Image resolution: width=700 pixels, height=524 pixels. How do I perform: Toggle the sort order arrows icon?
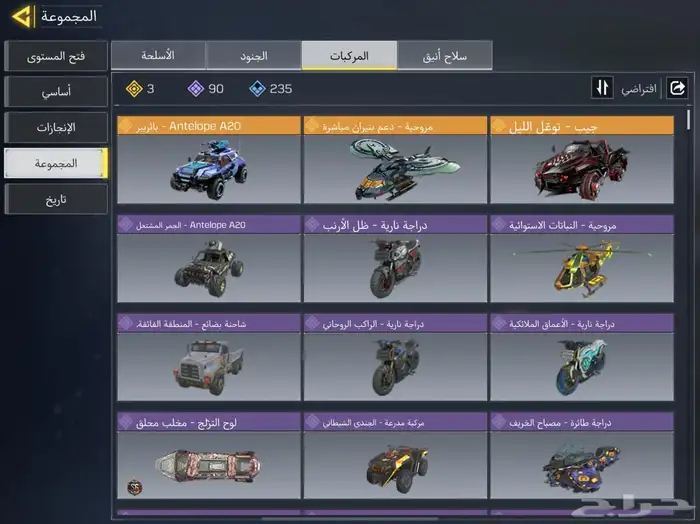point(602,87)
